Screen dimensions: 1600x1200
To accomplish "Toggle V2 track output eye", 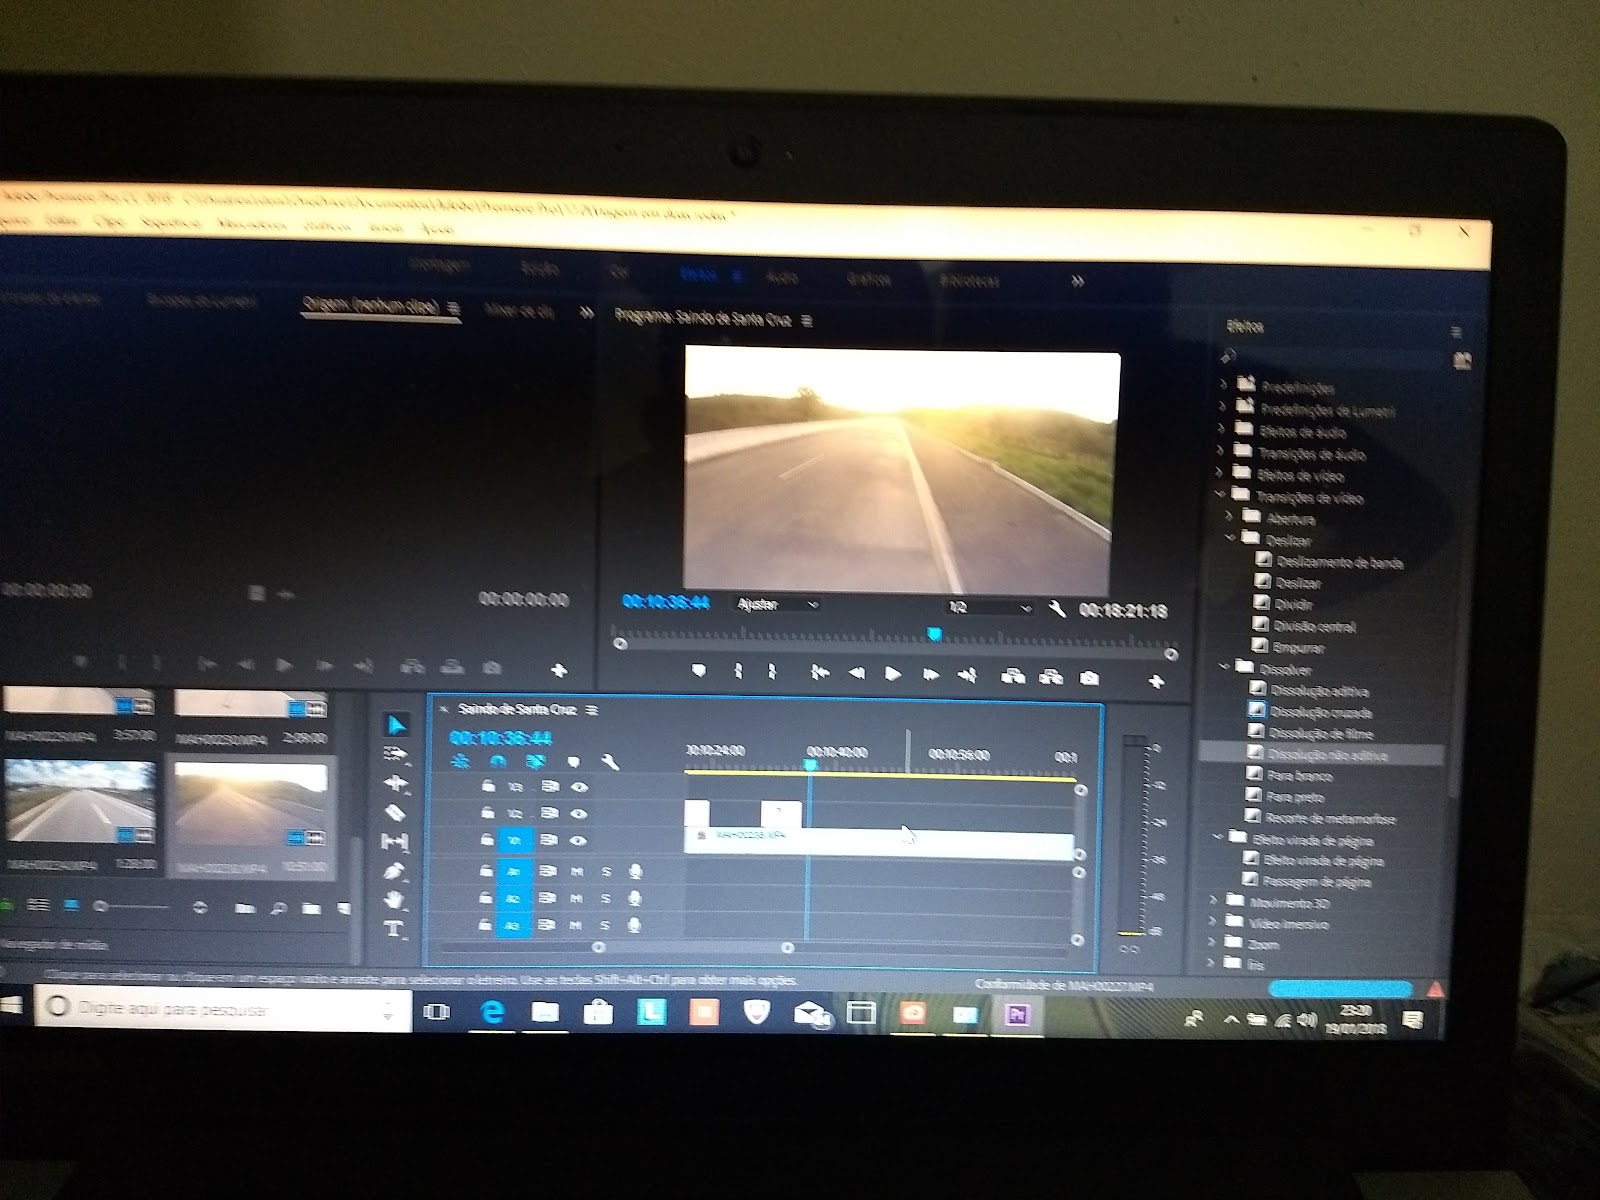I will (579, 814).
